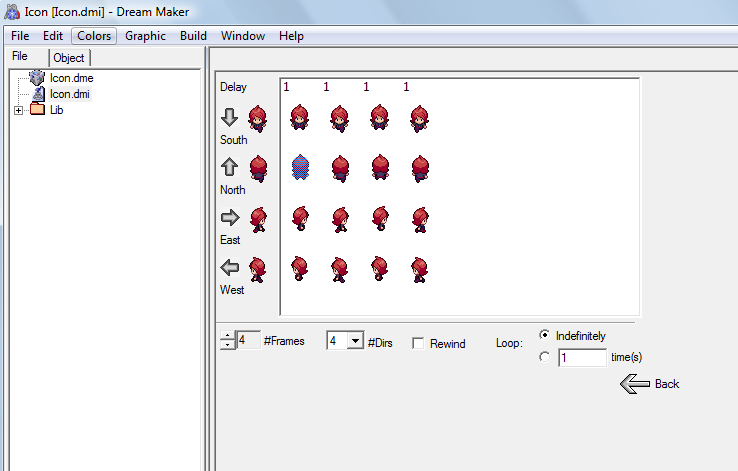Open the Graphic menu

145,36
